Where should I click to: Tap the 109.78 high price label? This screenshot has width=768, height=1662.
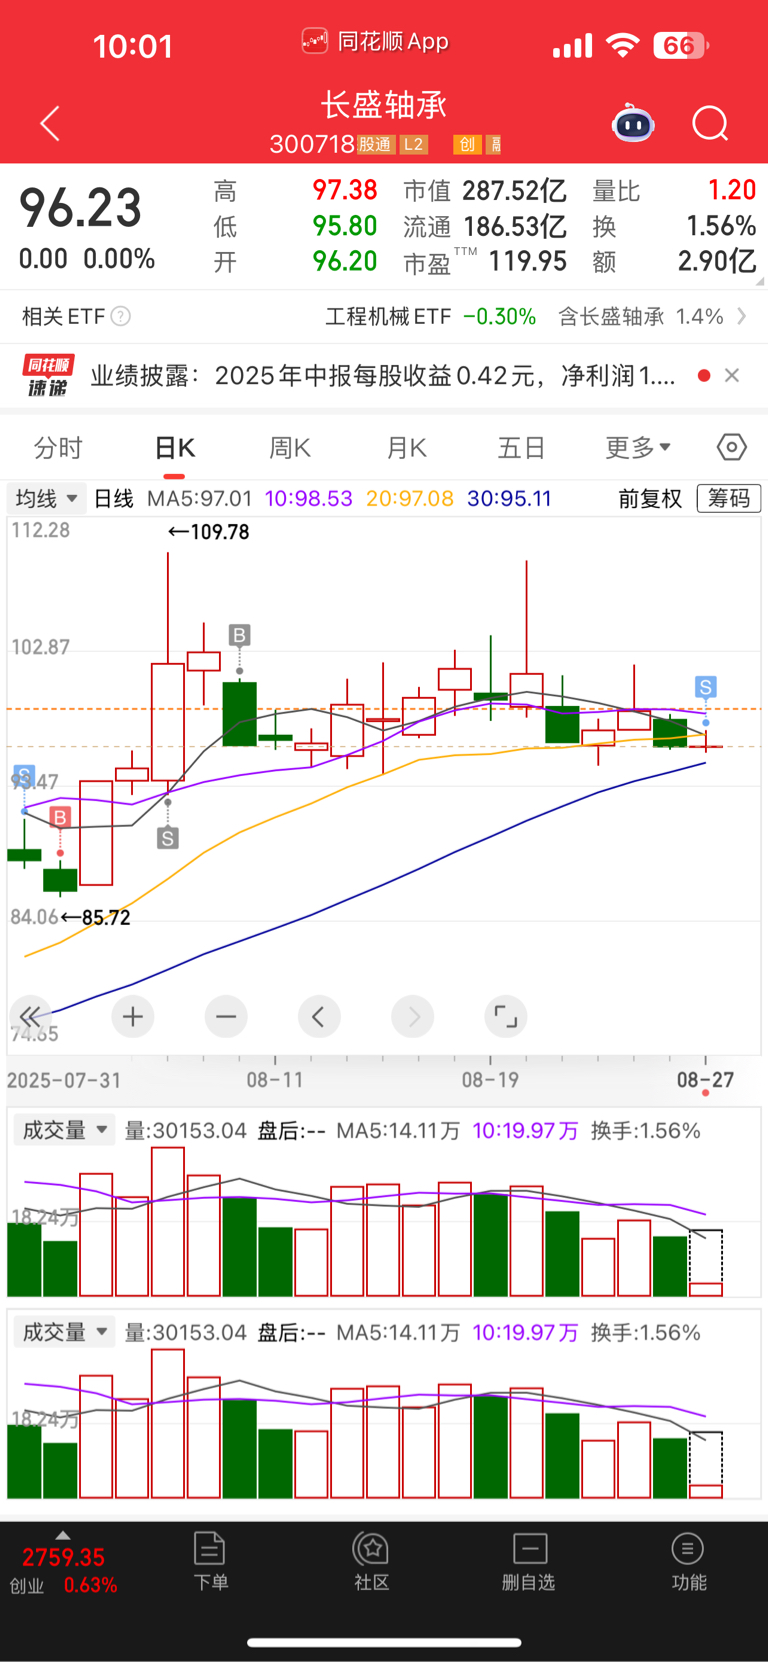click(x=209, y=532)
